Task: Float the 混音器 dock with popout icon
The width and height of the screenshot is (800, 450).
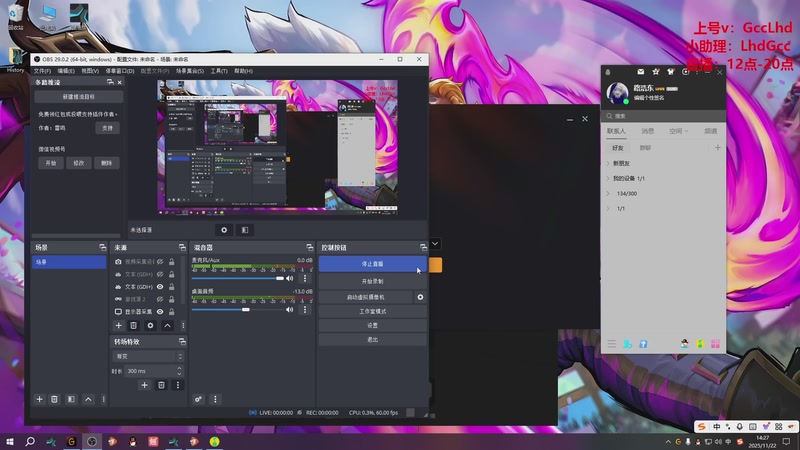Action: (x=309, y=247)
